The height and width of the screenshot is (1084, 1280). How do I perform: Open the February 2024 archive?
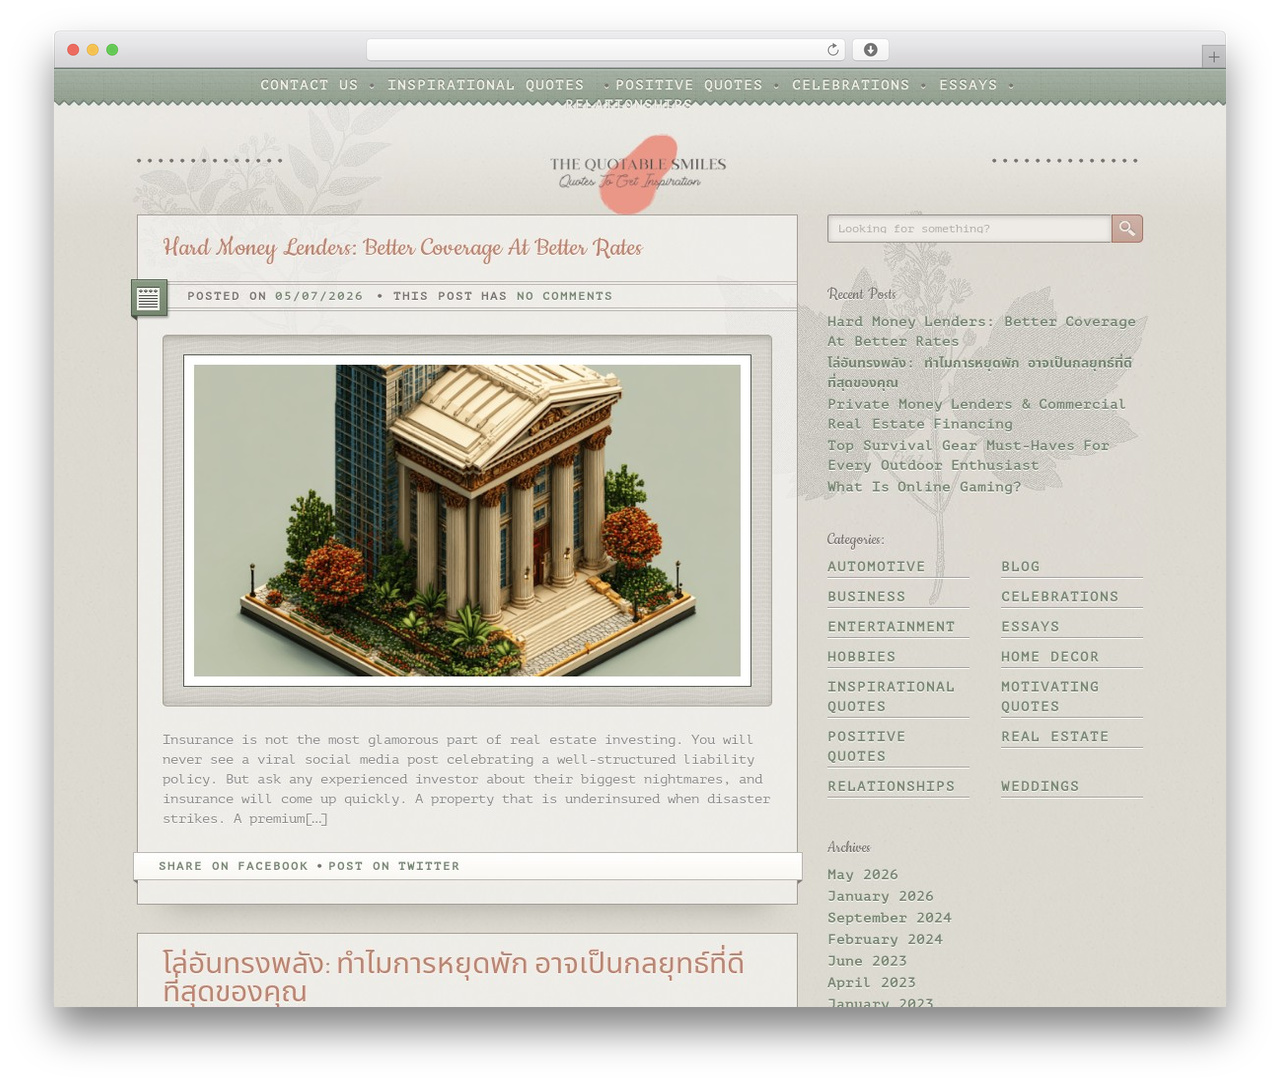tap(885, 939)
